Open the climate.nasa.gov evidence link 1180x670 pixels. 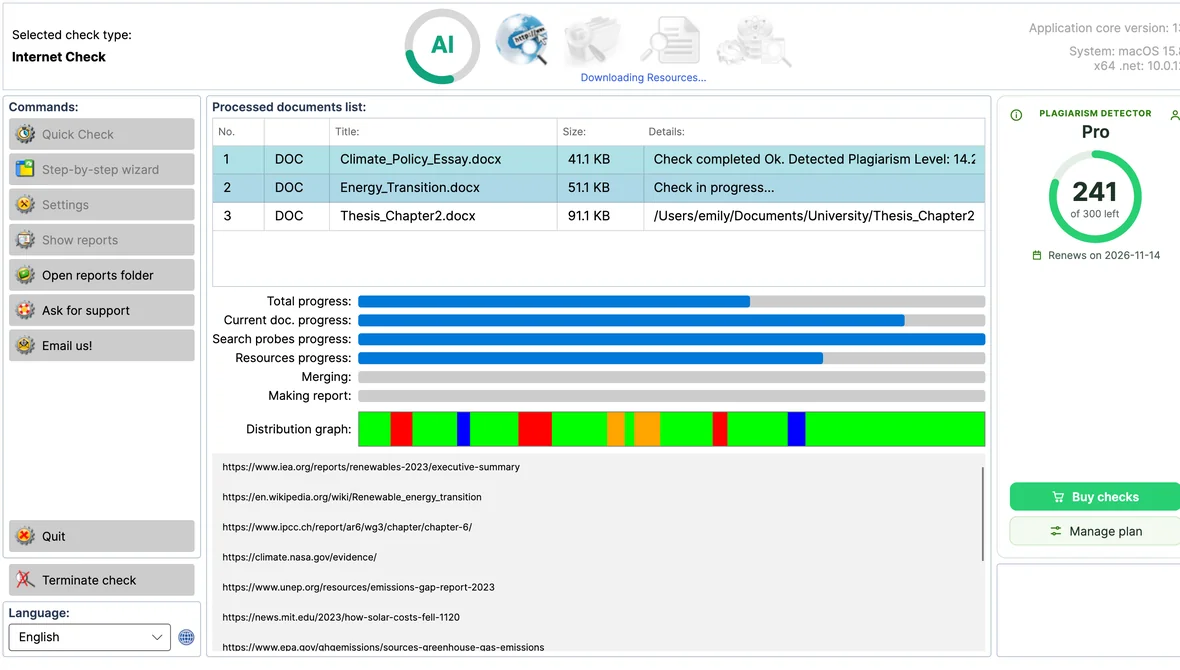[300, 558]
